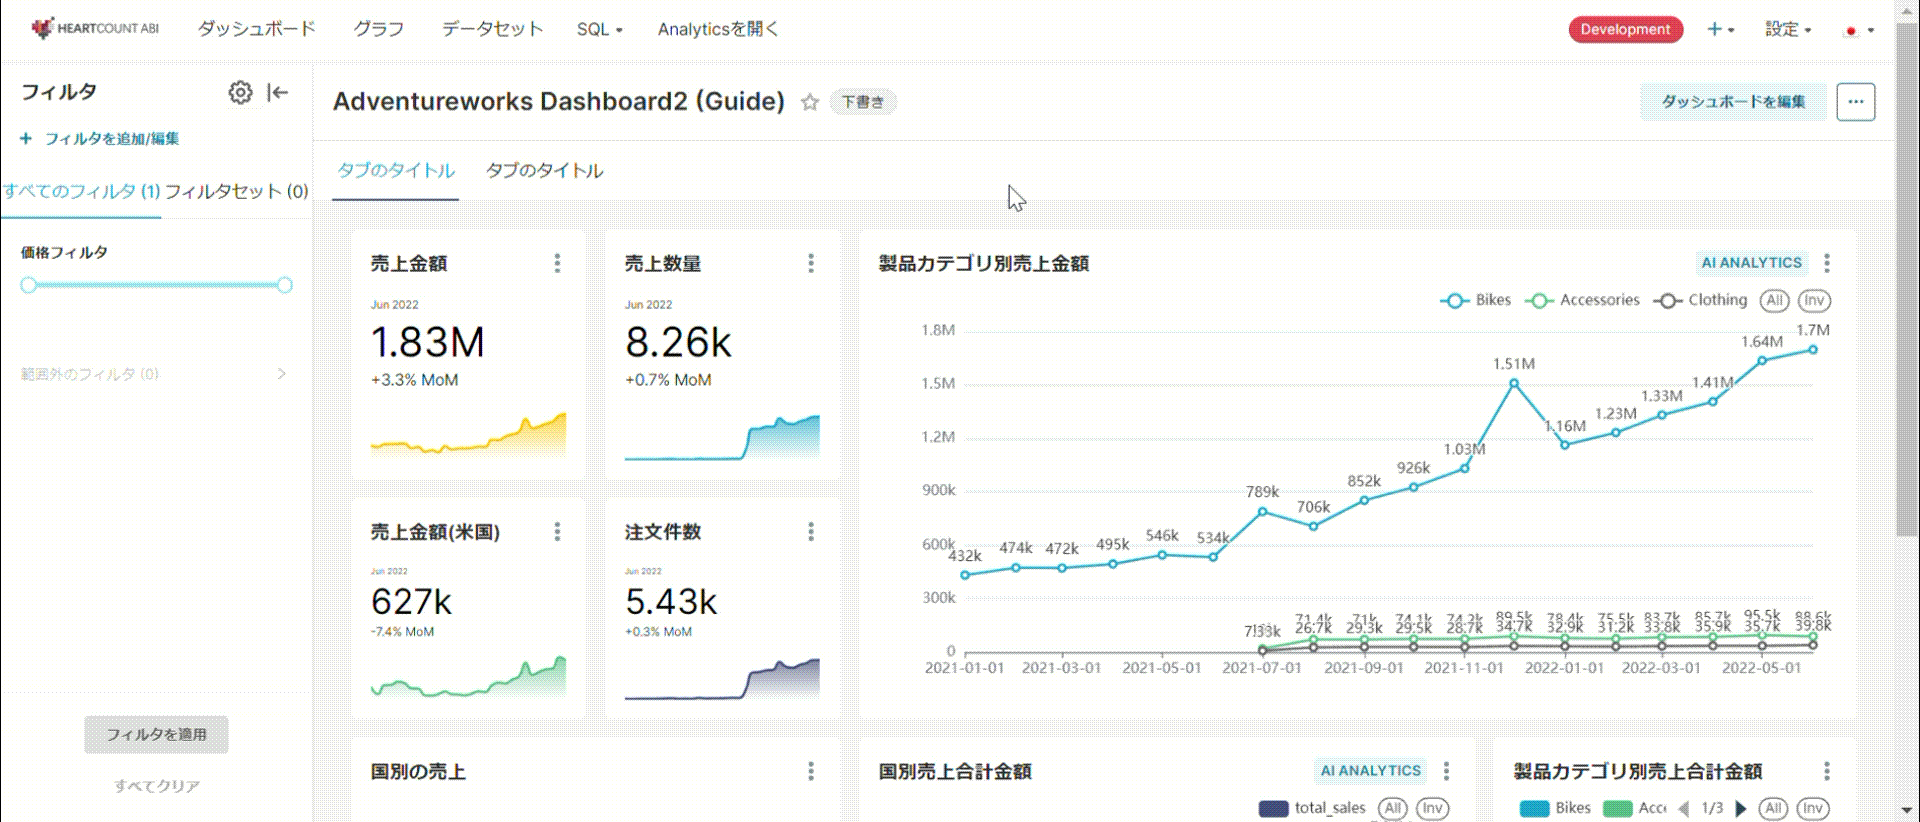Select the すべてのフィルタ (1) tab
The image size is (1920, 822).
tap(81, 192)
